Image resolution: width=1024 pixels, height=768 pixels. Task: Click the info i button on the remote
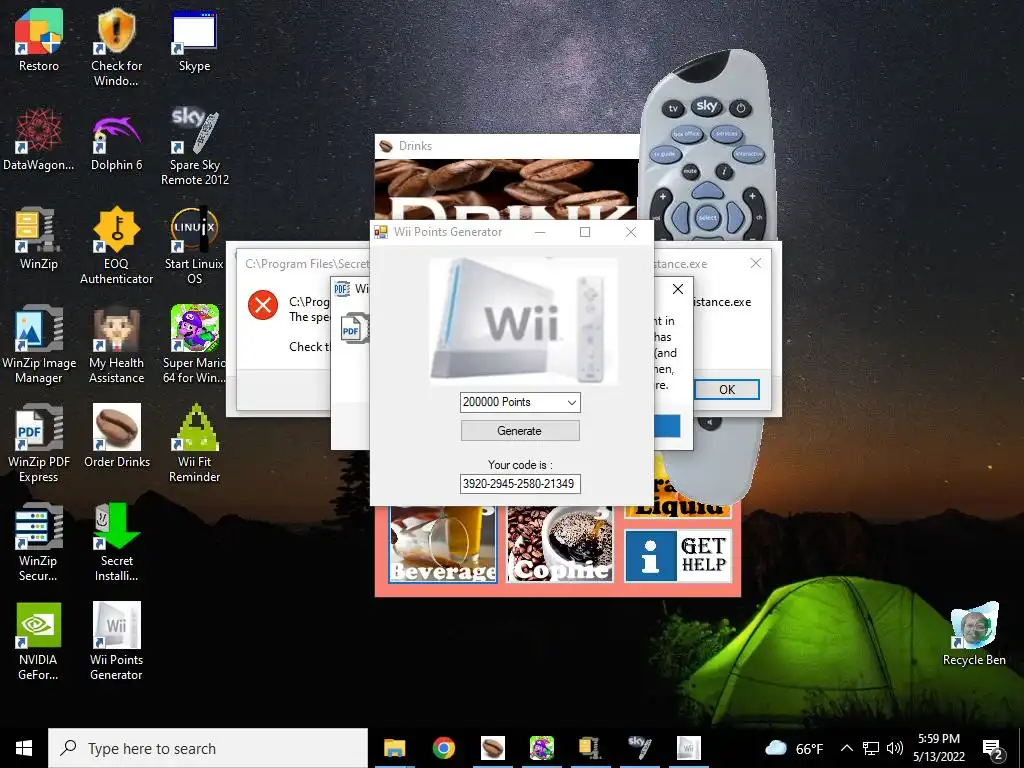[x=724, y=172]
